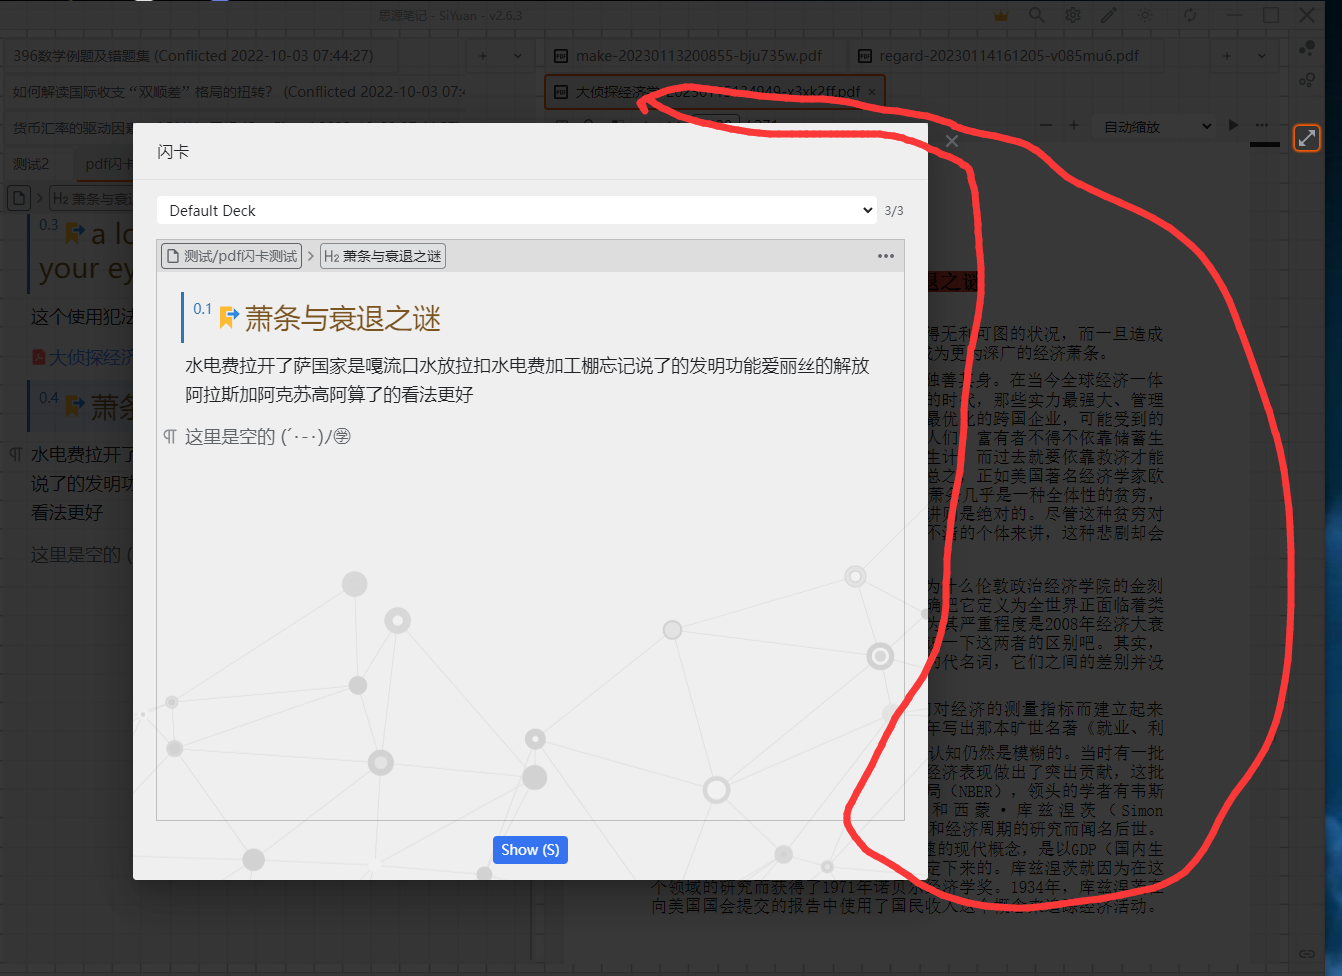Click the 大侦探经济 PDF link in the left document
1342x976 pixels.
[91, 357]
